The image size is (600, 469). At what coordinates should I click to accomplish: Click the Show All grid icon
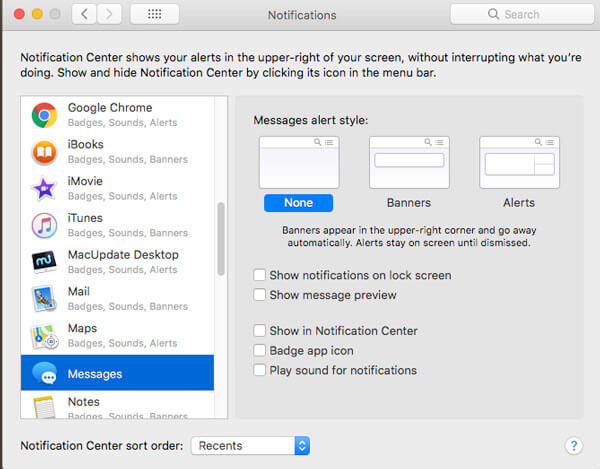[155, 15]
